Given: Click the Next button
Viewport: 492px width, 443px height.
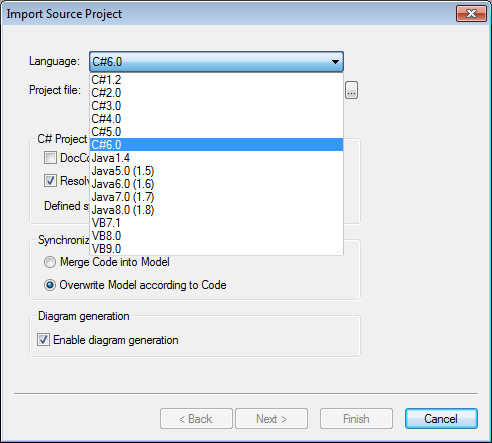Looking at the screenshot, I should (x=271, y=419).
